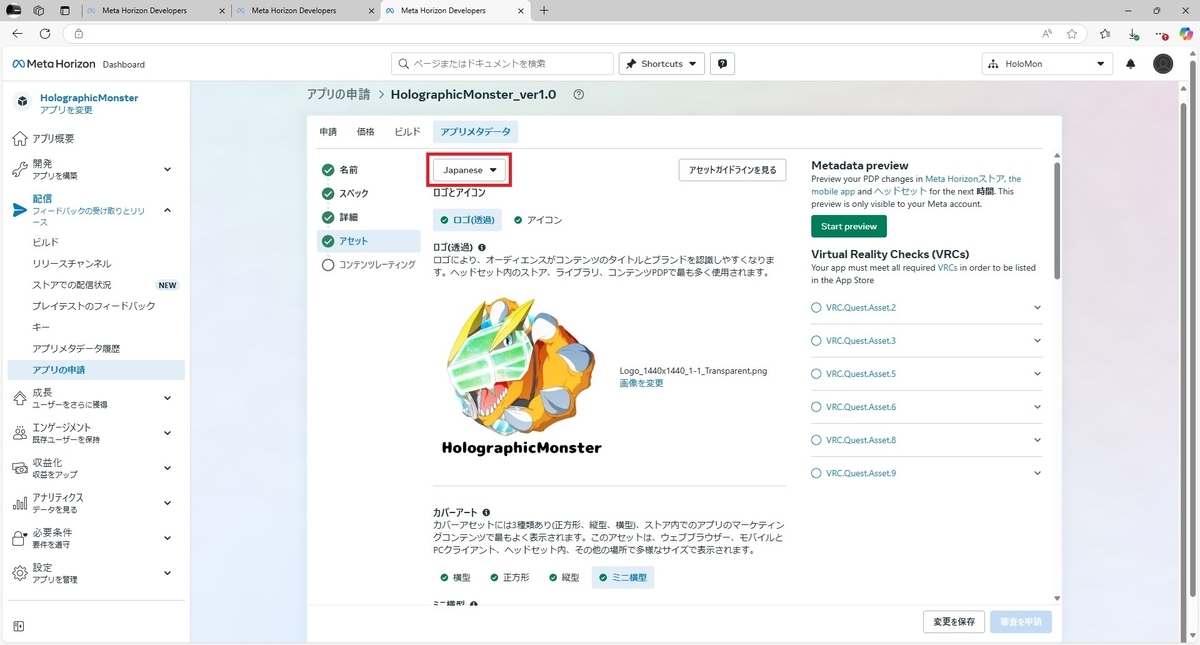
Task: Click the favorites star icon in address bar
Action: tap(1072, 33)
